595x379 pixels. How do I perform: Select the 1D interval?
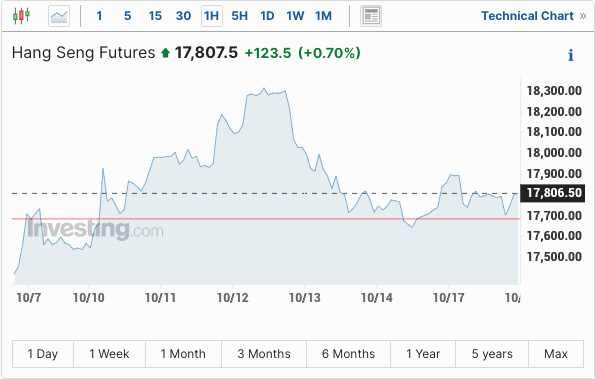coord(267,16)
